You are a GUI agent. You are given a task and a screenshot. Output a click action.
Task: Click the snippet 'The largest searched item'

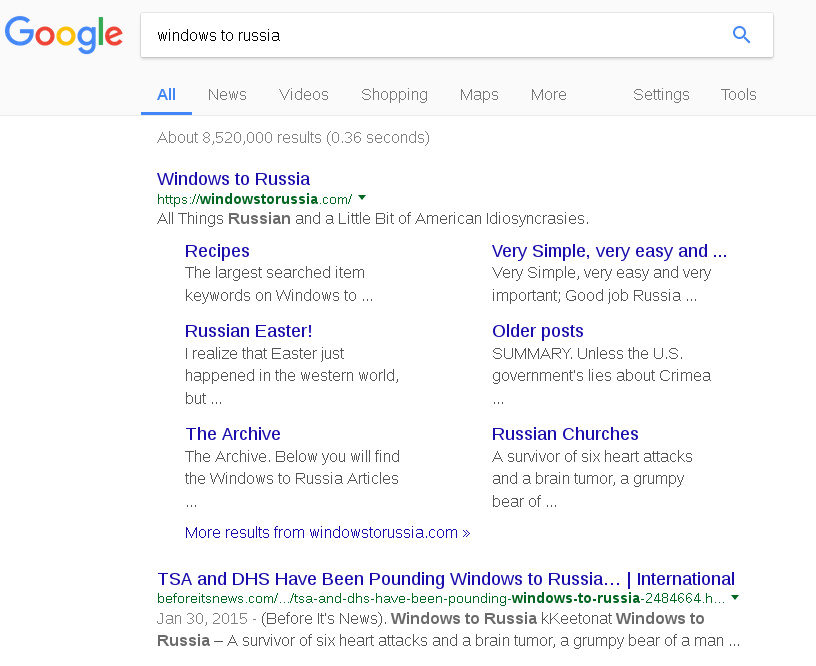pos(279,284)
